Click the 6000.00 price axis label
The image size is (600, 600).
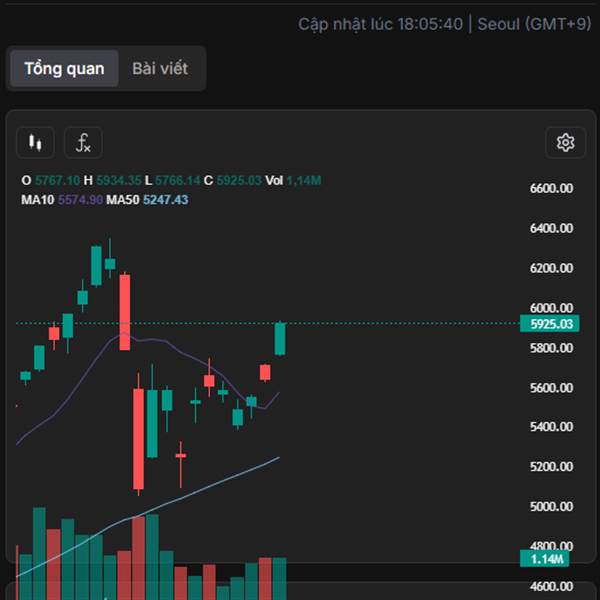551,308
